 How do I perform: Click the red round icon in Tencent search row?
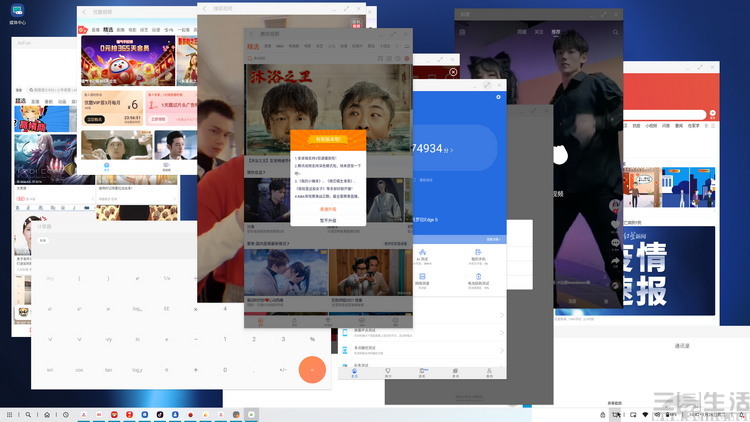pos(407,58)
